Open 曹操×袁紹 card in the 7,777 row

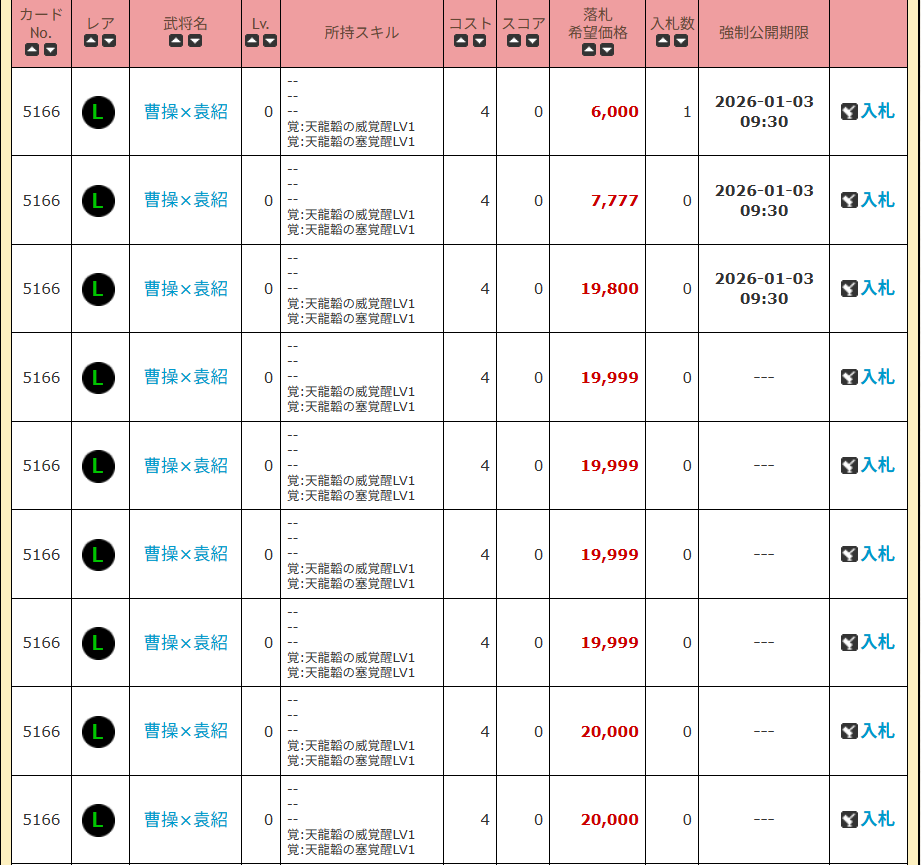(x=186, y=200)
